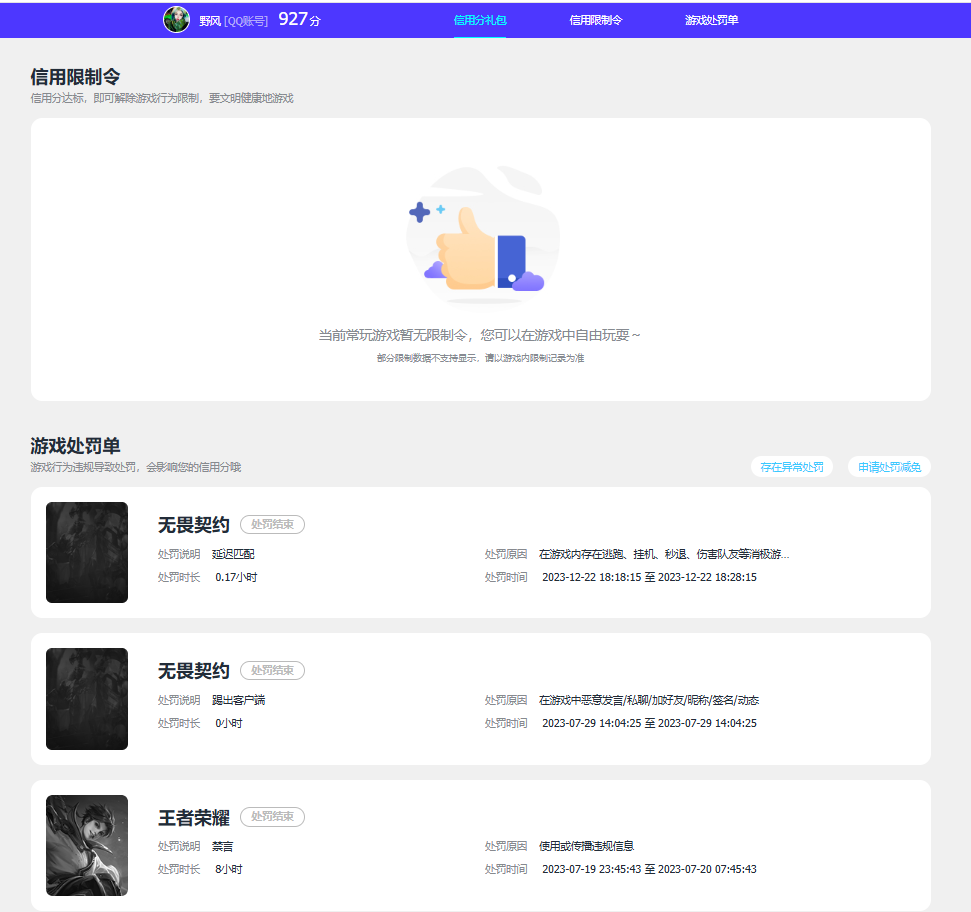Open the 无畏契约 thumbnail for 踢出客户端 record
Screen dimensions: 971x912
pyautogui.click(x=87, y=699)
